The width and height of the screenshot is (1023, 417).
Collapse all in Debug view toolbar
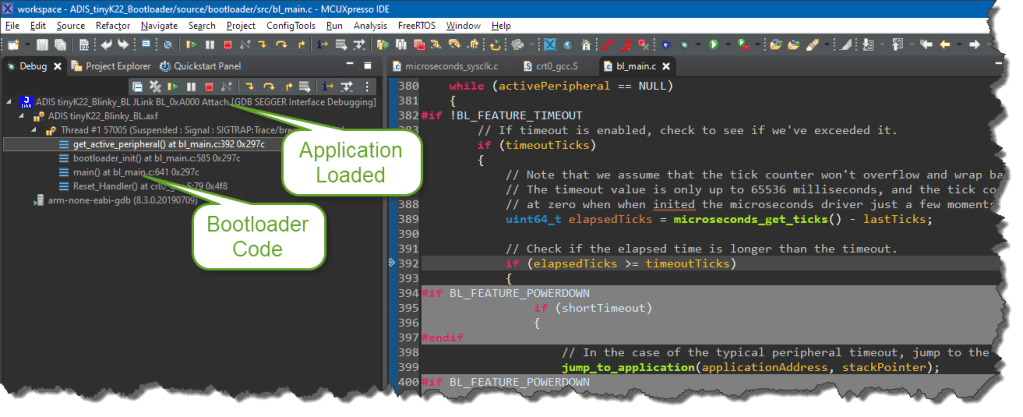137,86
